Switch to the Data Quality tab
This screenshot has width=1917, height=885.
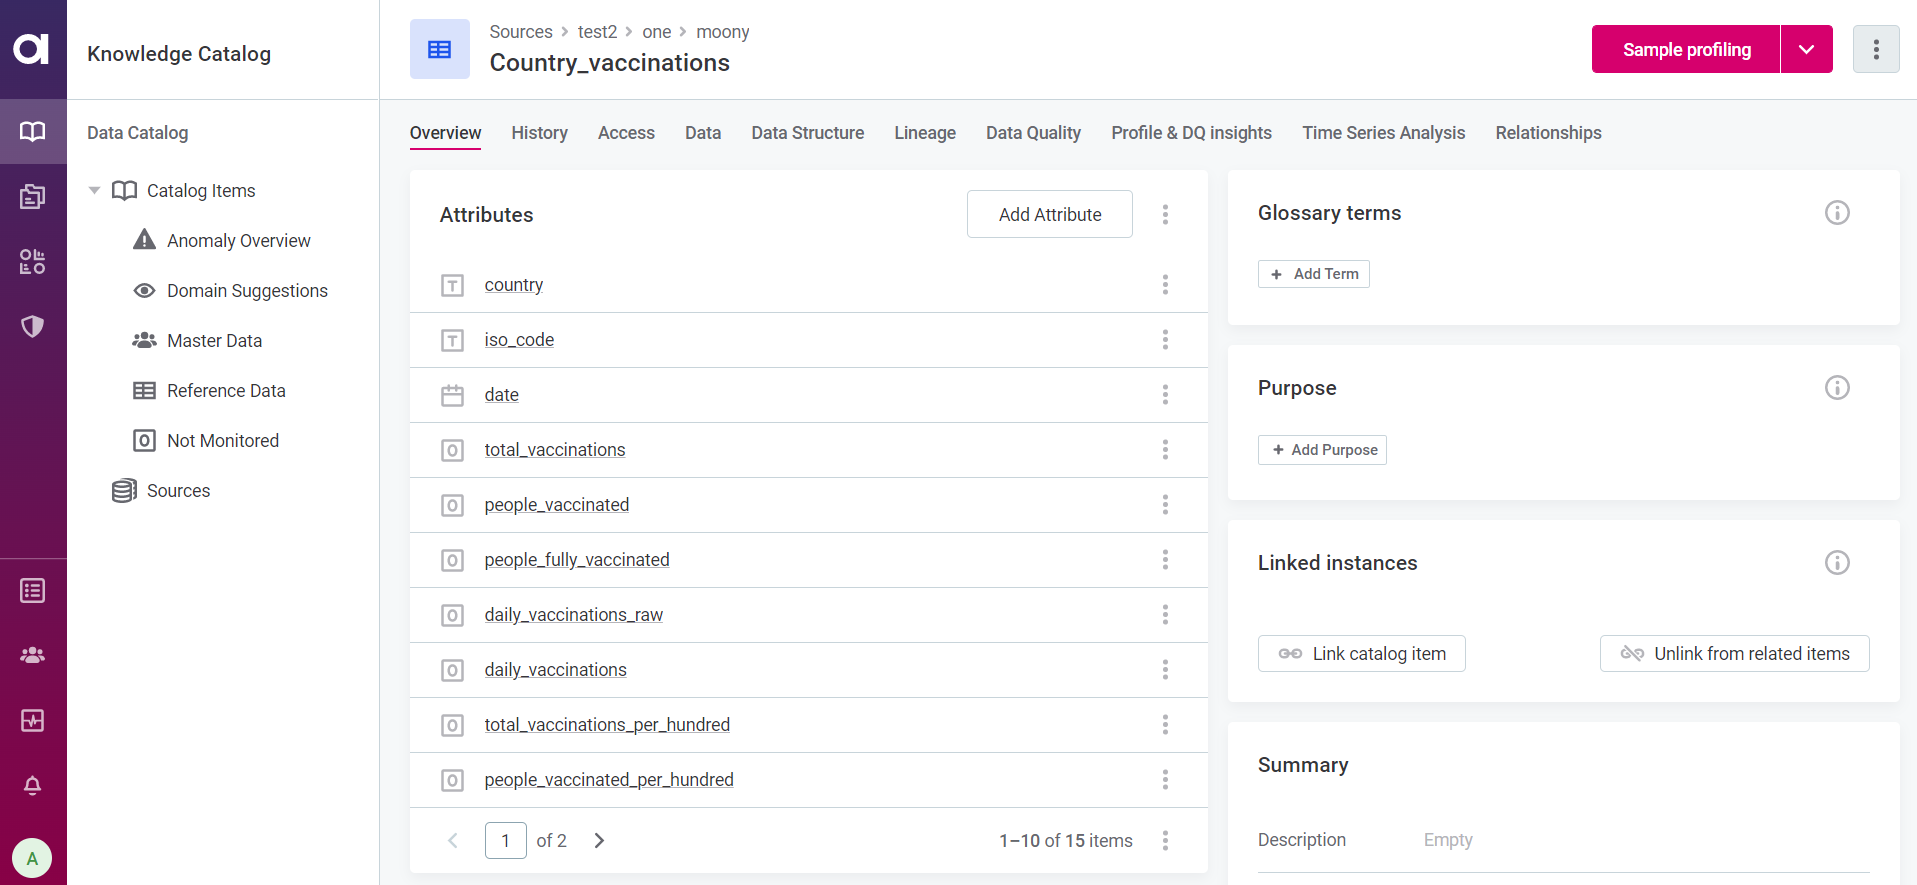pos(1033,133)
